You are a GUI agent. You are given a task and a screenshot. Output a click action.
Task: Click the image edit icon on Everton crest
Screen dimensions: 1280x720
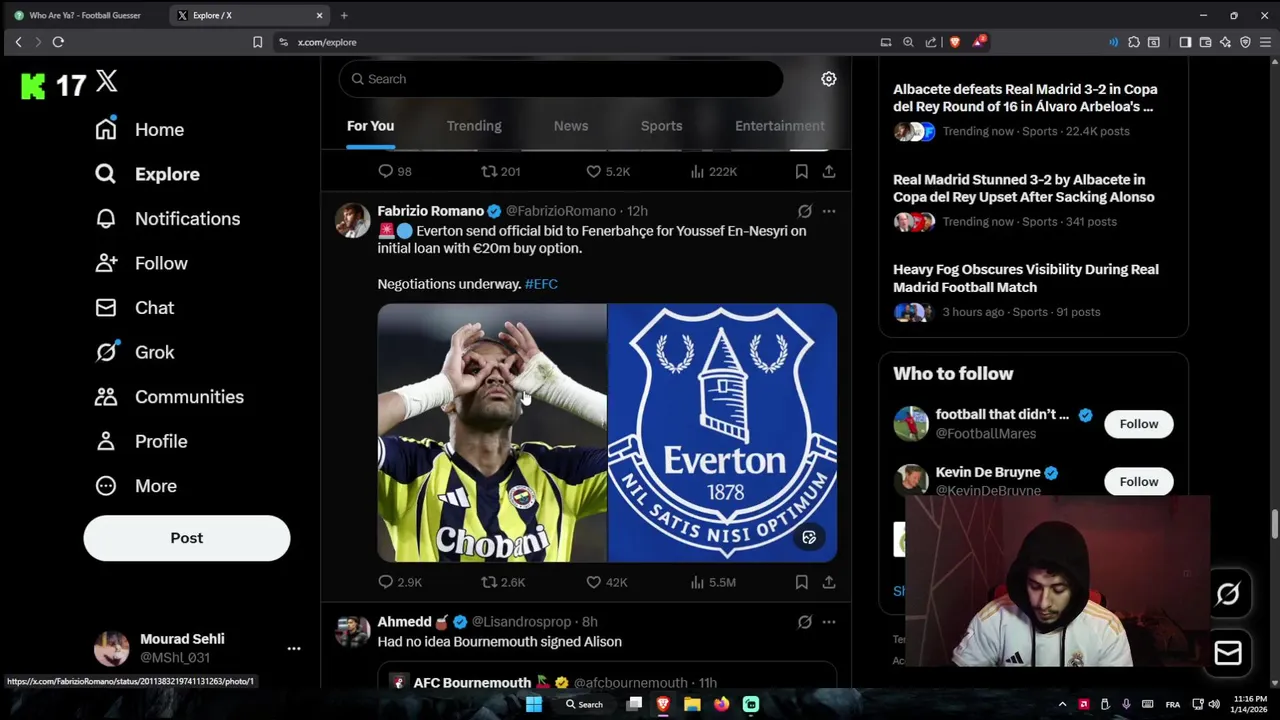pyautogui.click(x=809, y=538)
